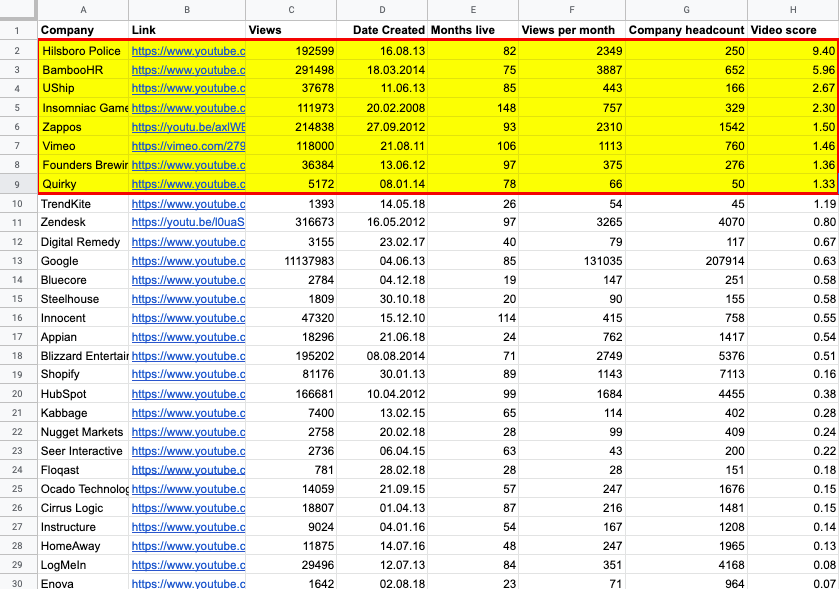Open Google row YouTube link
The height and width of the screenshot is (589, 839).
point(188,261)
